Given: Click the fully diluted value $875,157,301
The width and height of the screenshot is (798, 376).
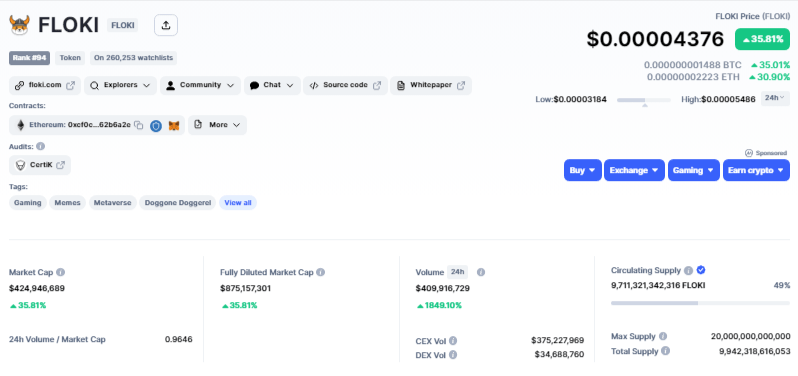Looking at the screenshot, I should [x=245, y=288].
